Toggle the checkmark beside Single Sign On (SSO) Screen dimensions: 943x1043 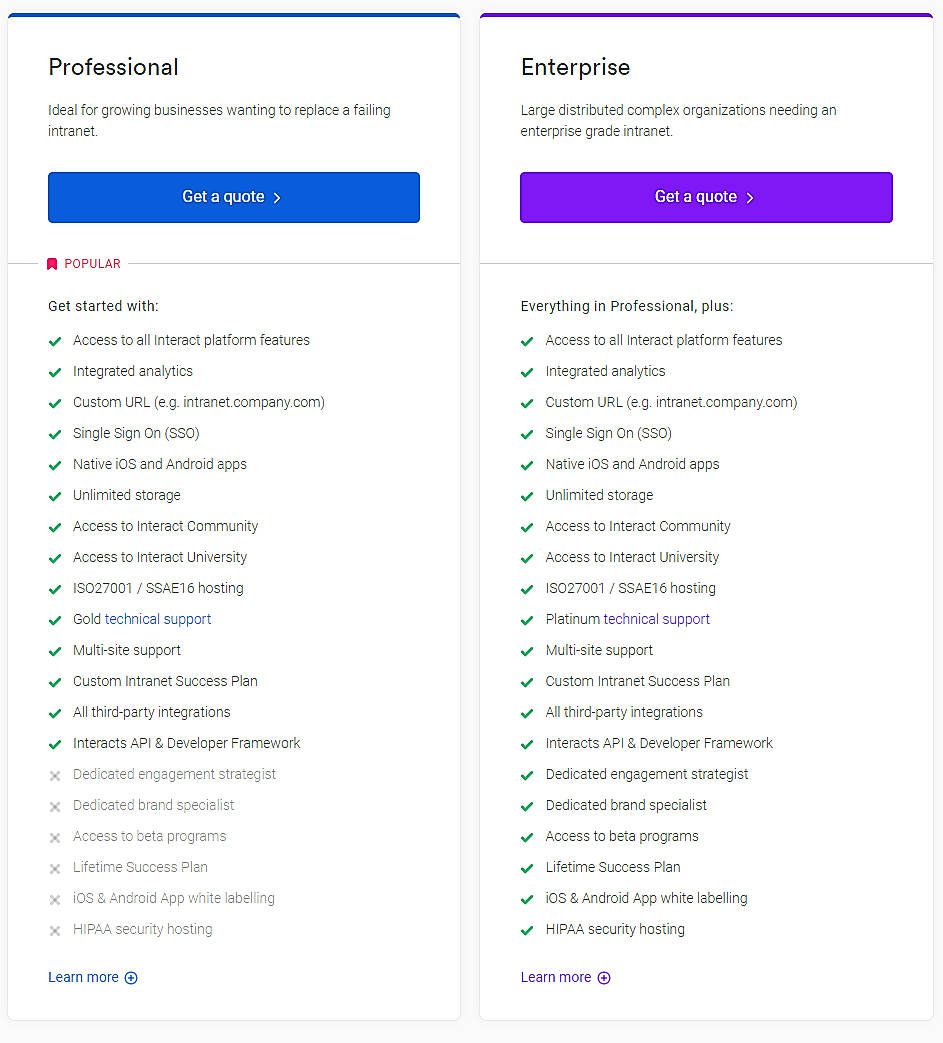tap(55, 433)
